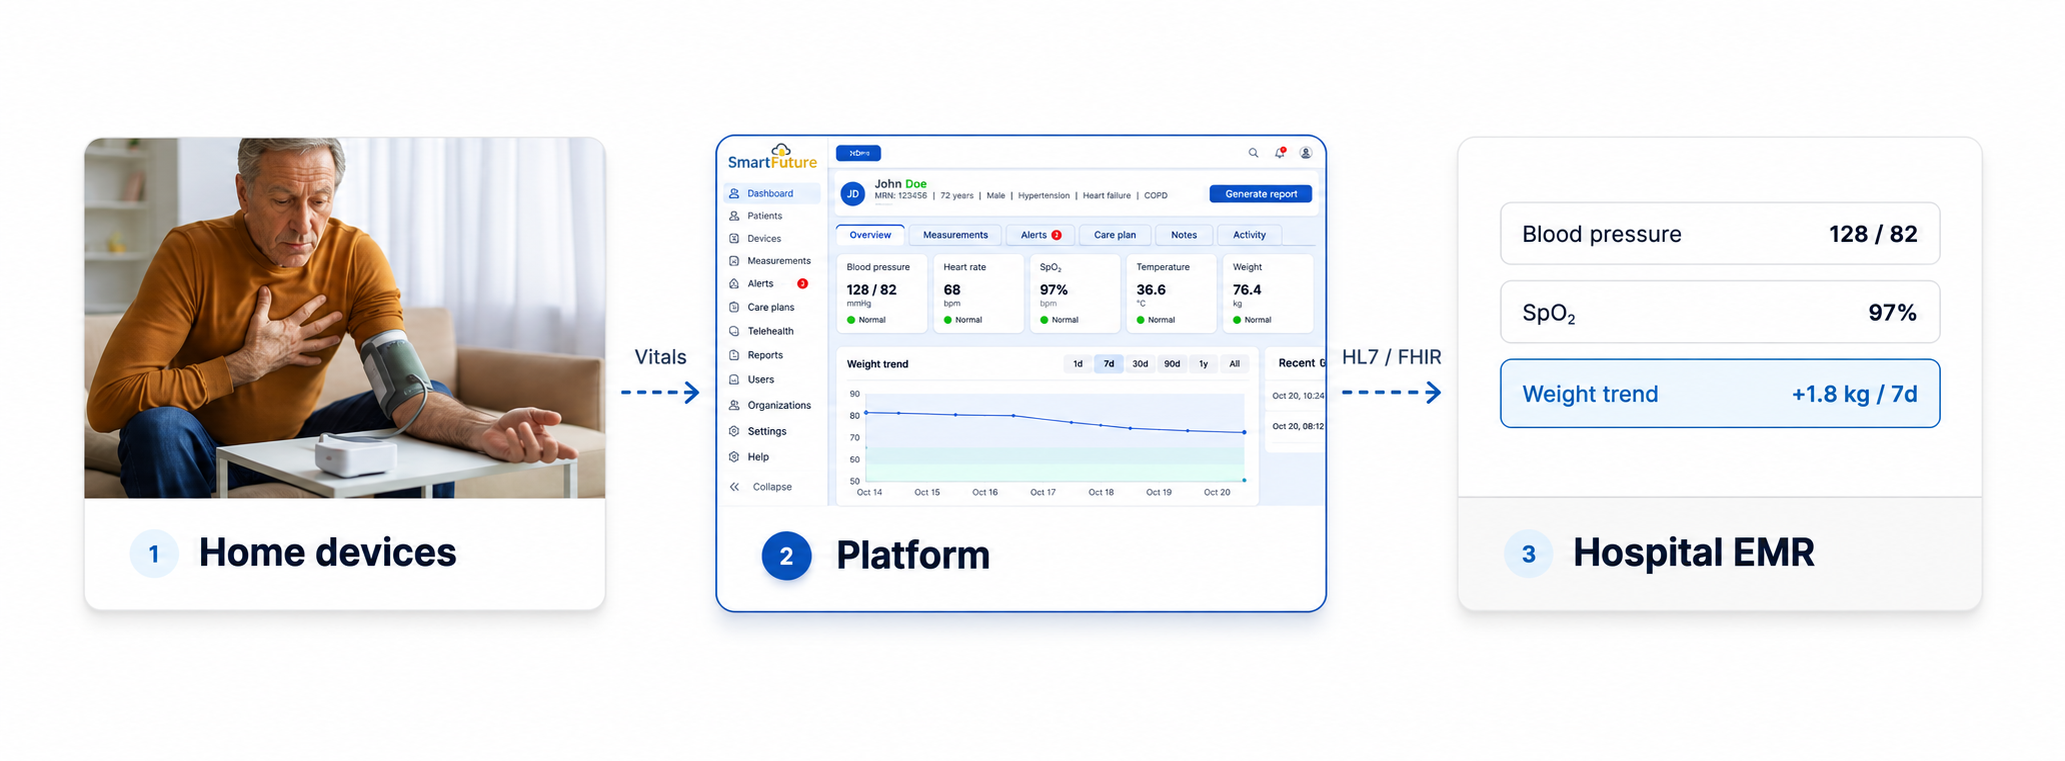Click the Home devices patient photo
2065x761 pixels.
coord(345,318)
